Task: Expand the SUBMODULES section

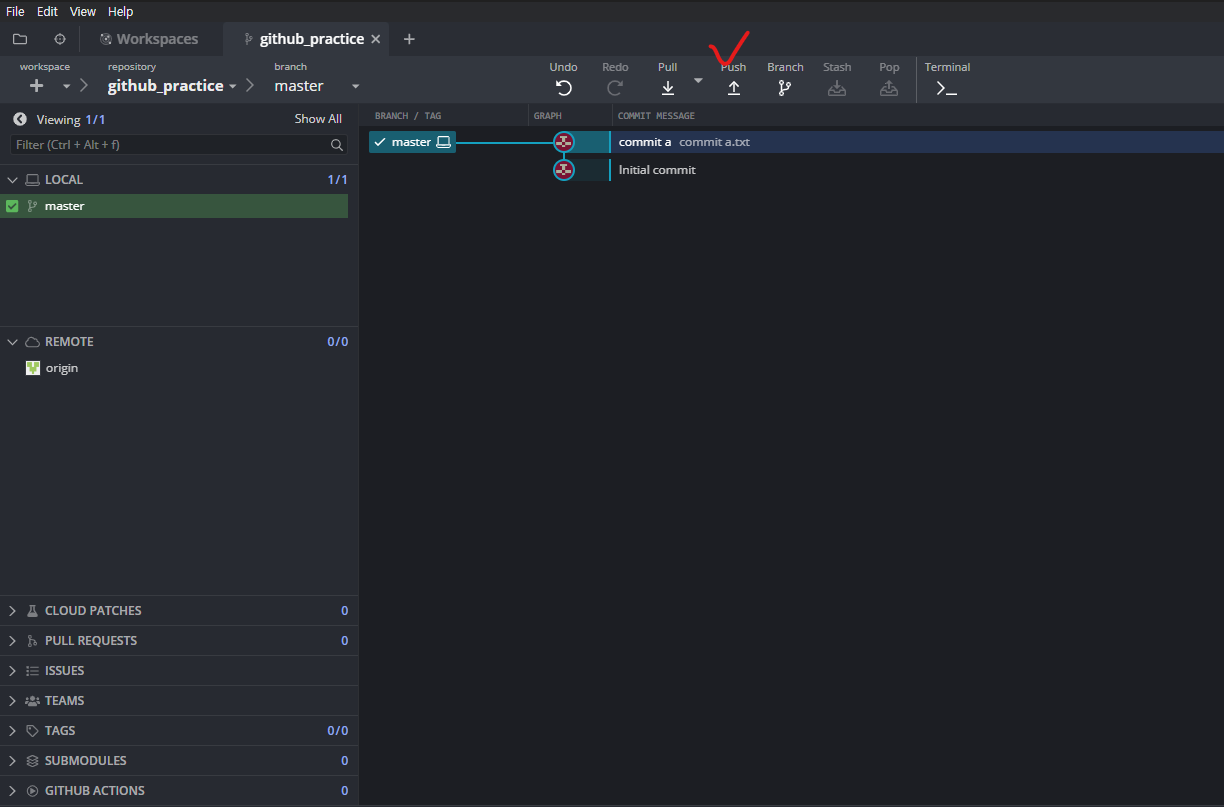Action: tap(12, 761)
